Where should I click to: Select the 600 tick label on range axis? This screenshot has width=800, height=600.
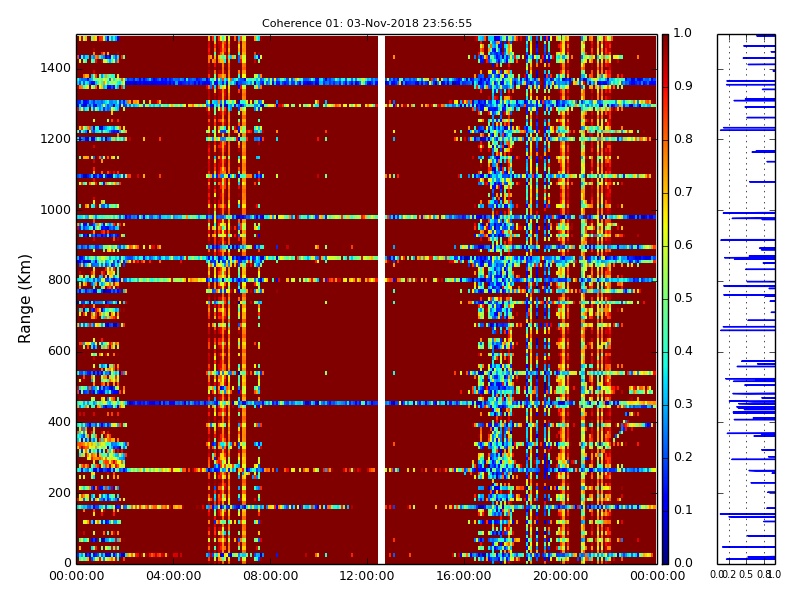[x=60, y=351]
